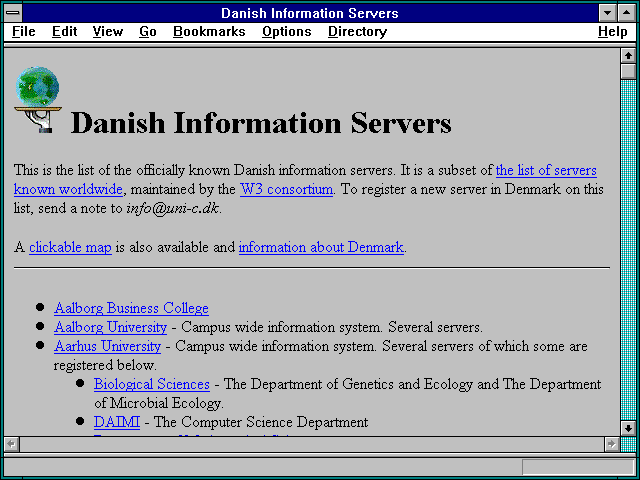Click the horizontal scrollbar track
640x480 pixels.
point(311,444)
